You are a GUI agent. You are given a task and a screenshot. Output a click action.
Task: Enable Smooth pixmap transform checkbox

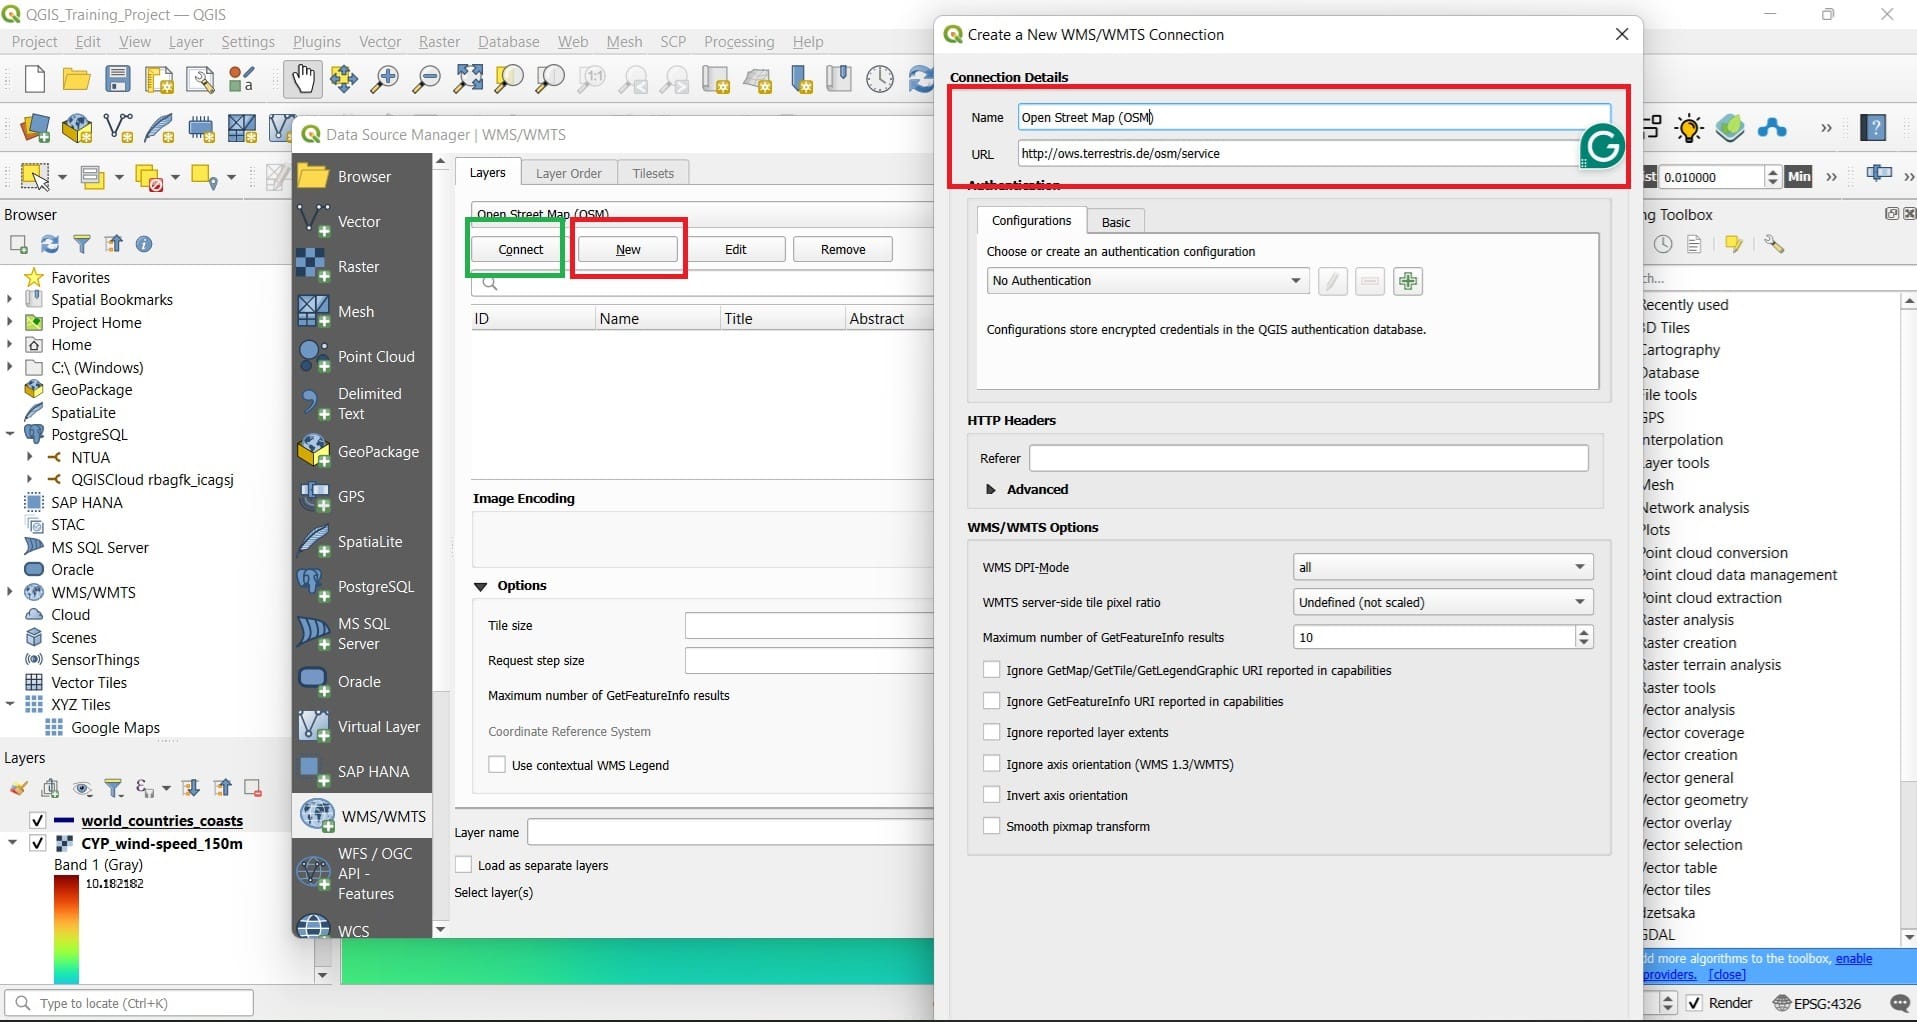pyautogui.click(x=991, y=826)
